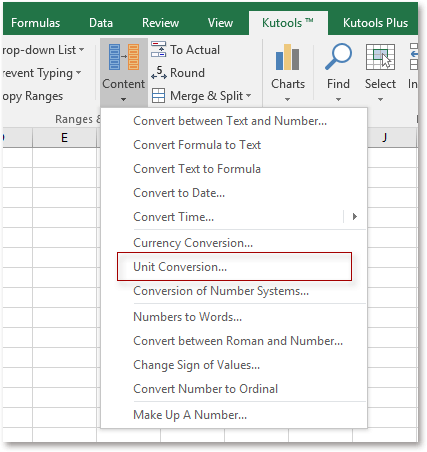Click the To Actual icon
Image resolution: width=427 pixels, height=452 pixels.
[158, 49]
